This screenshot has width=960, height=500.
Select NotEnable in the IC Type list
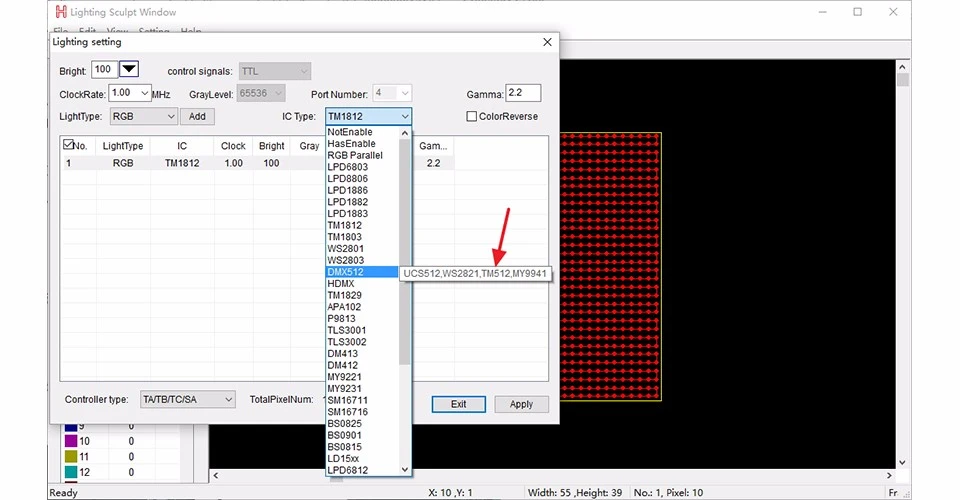[x=362, y=132]
